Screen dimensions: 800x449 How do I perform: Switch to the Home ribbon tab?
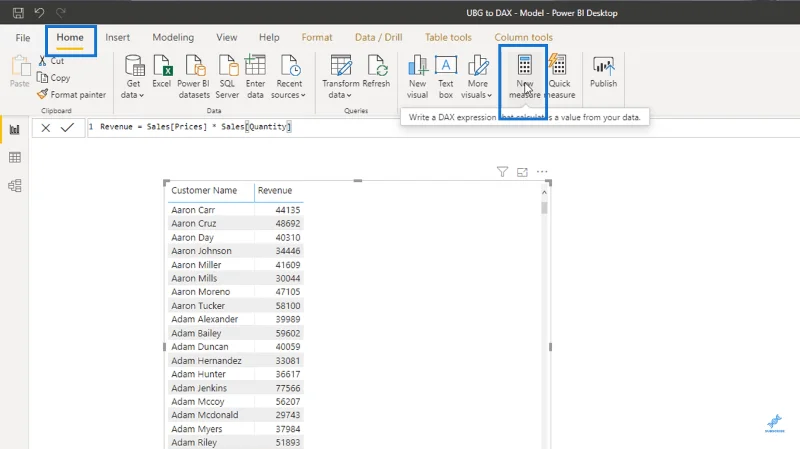click(x=70, y=37)
